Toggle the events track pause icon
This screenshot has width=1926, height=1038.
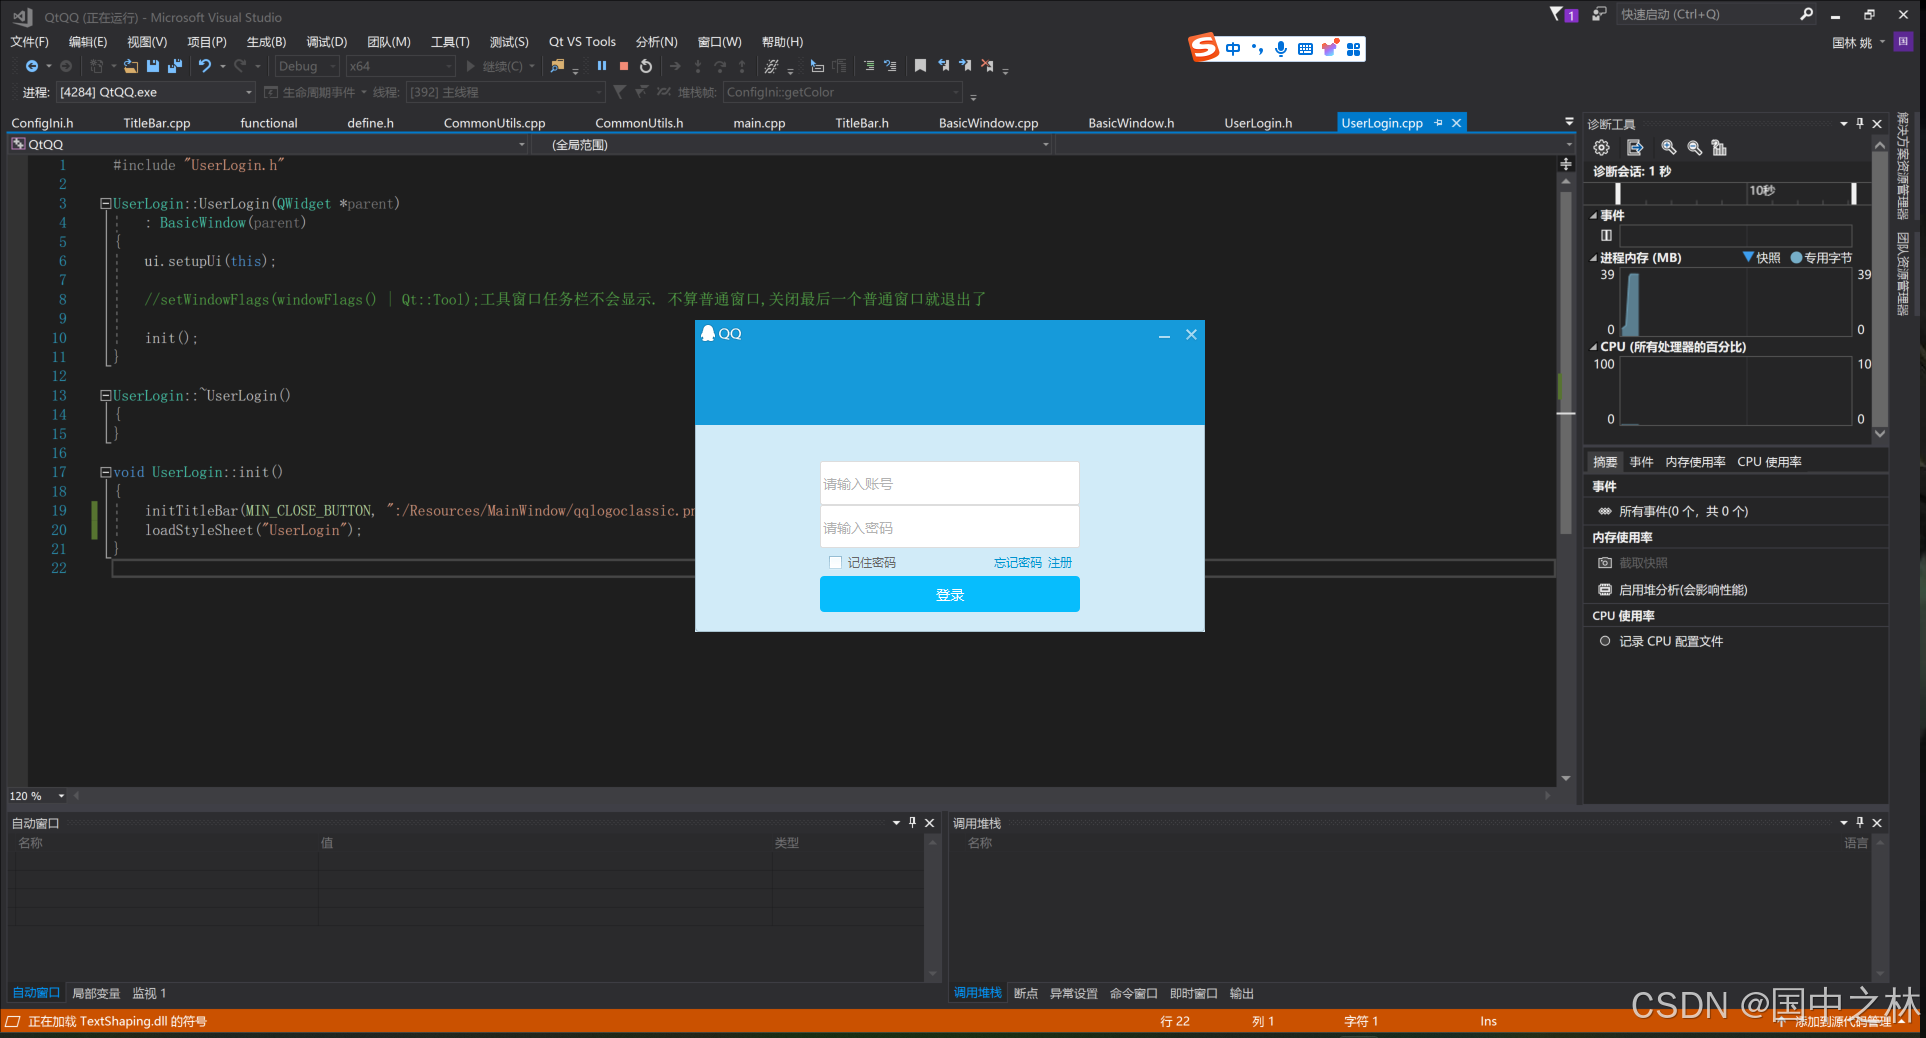[1606, 236]
